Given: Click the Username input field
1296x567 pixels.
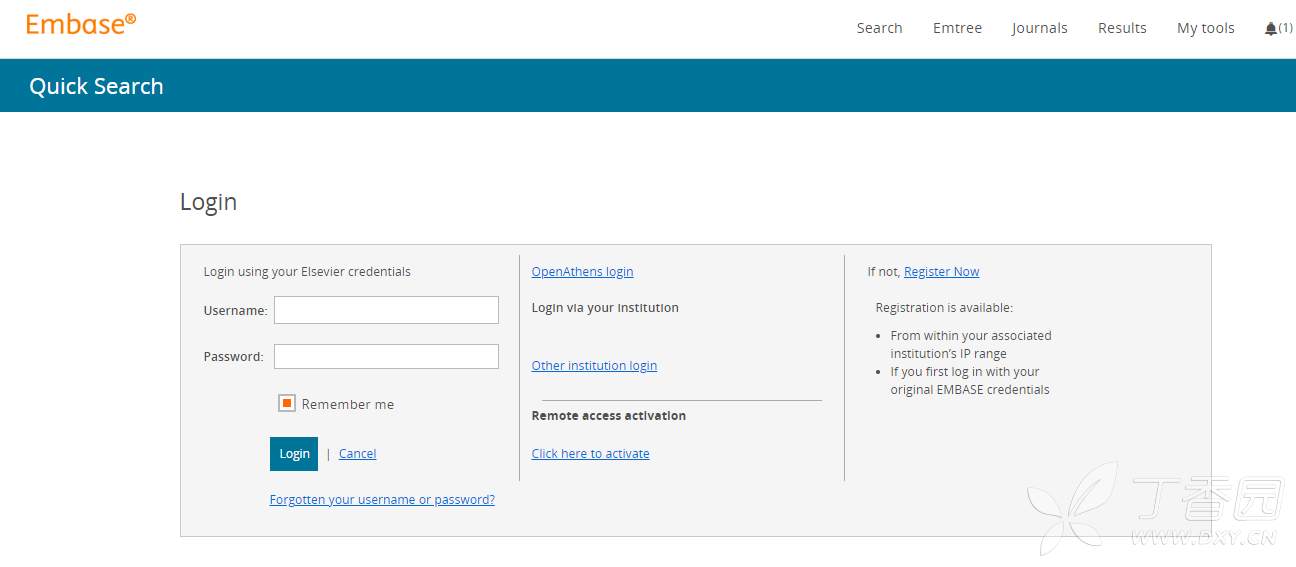Looking at the screenshot, I should point(386,310).
